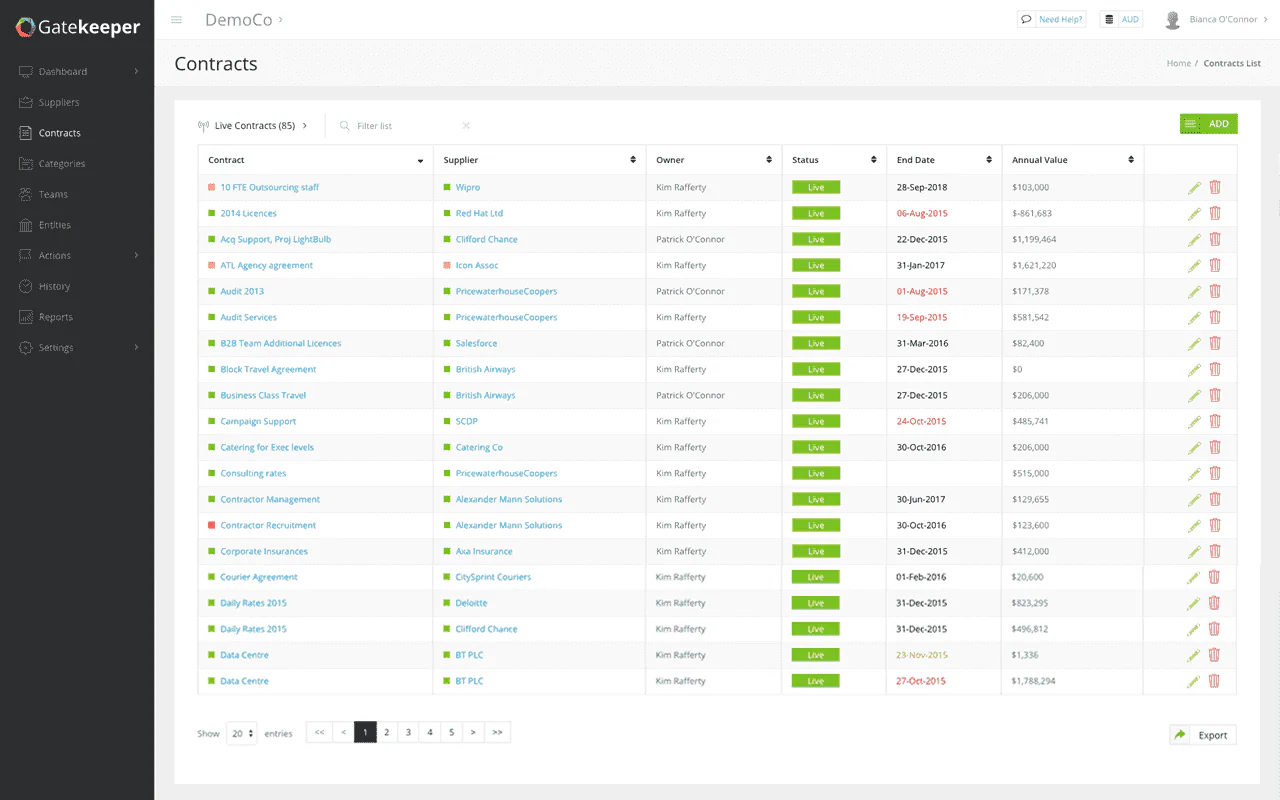
Task: Edit the Campaign Support contract
Action: [1194, 421]
